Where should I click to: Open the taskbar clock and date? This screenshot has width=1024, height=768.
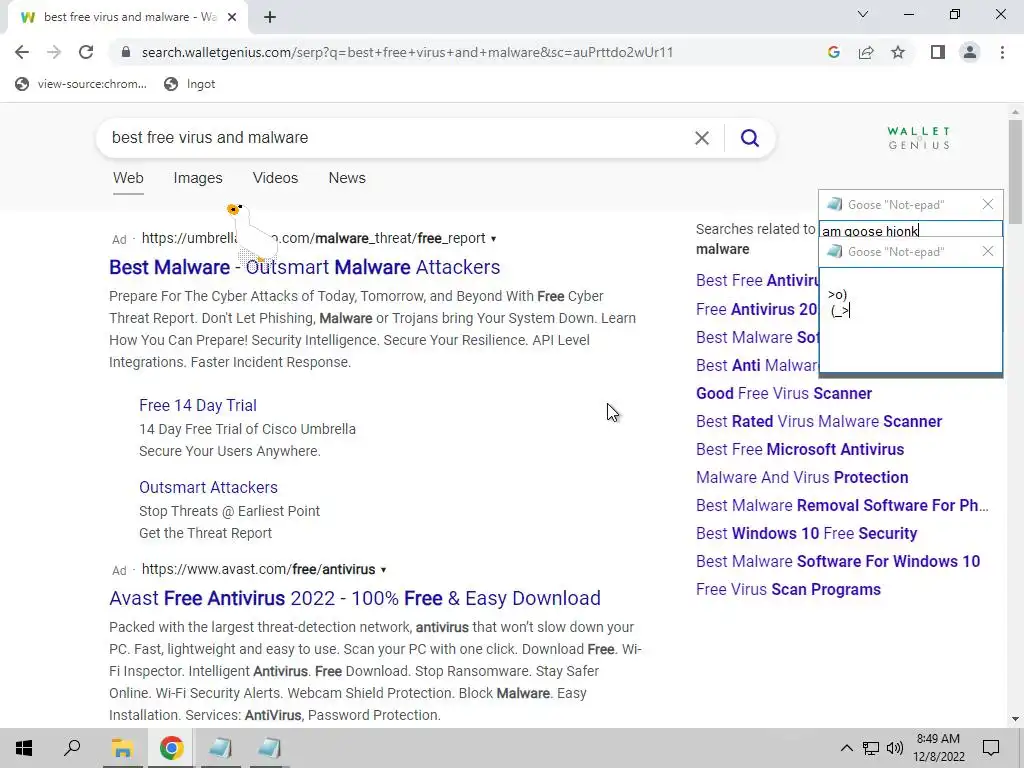(938, 748)
